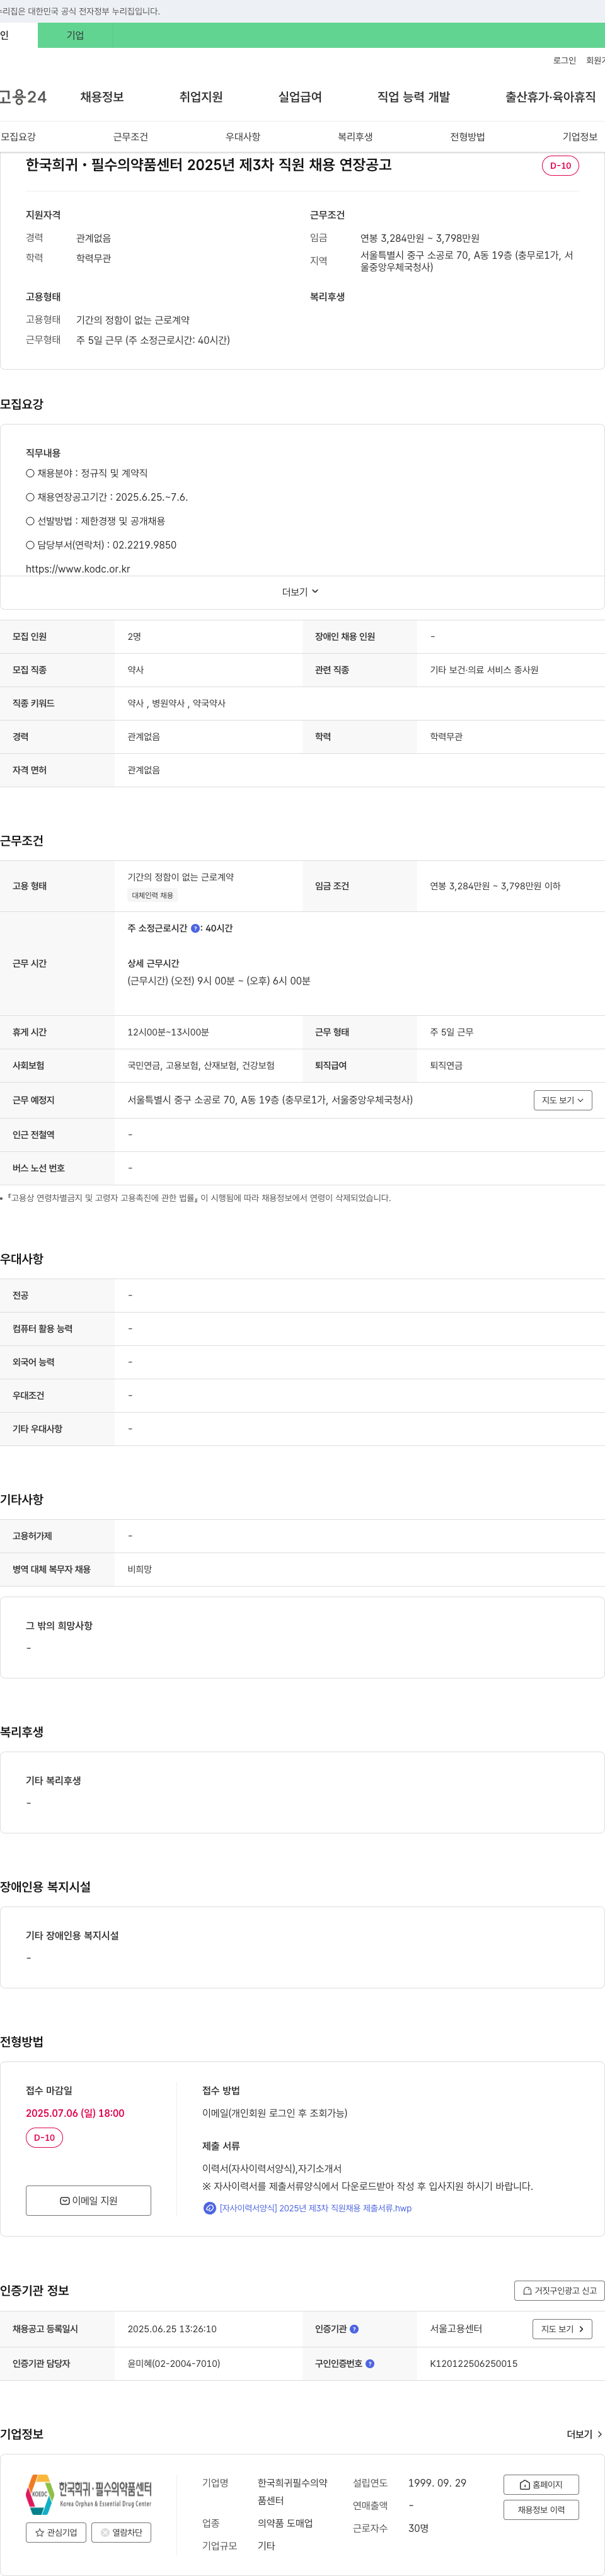Open 더보기 link in 기업정보 header
Image resolution: width=605 pixels, height=2576 pixels.
click(584, 2434)
